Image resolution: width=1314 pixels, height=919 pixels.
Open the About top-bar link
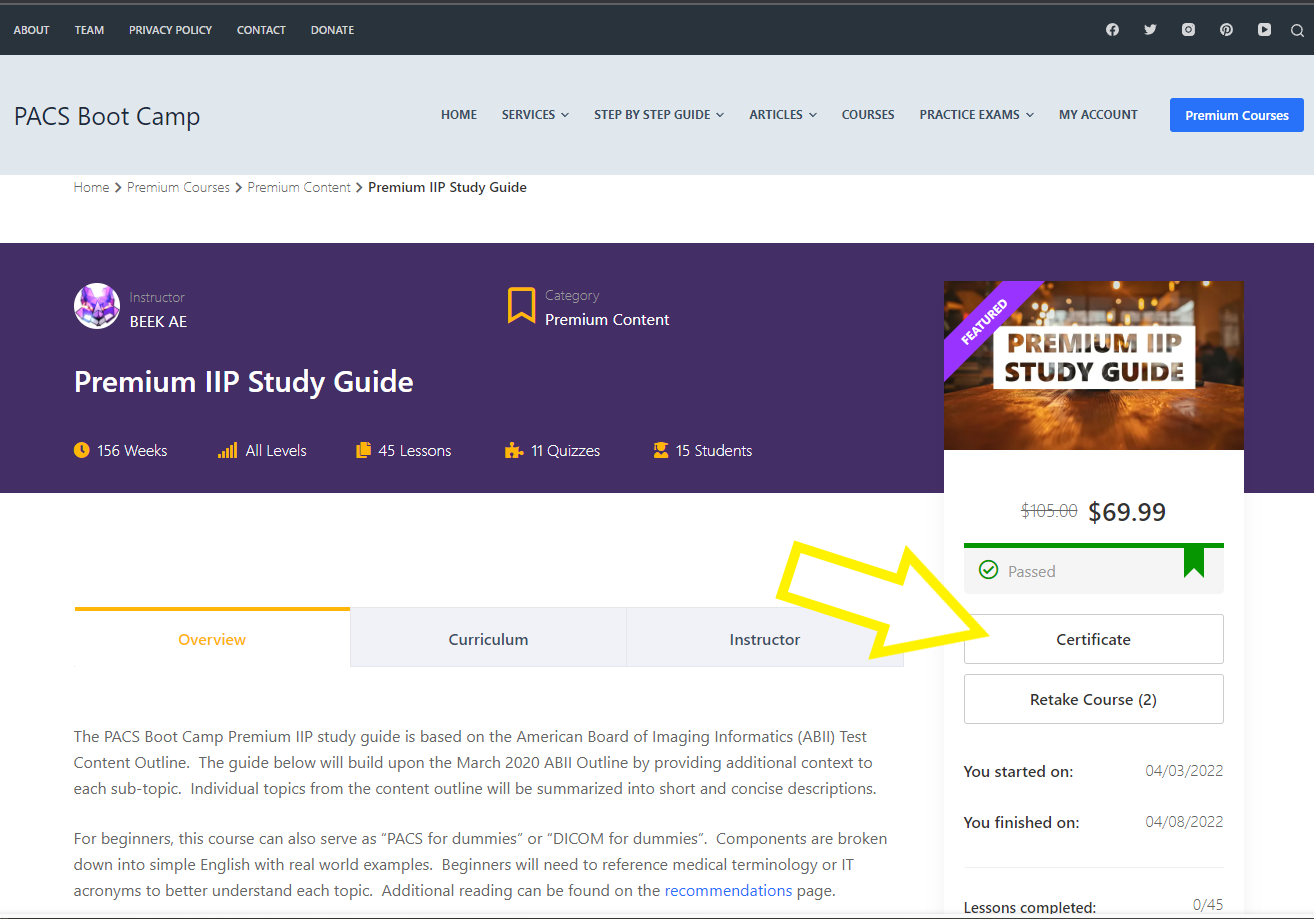point(31,30)
